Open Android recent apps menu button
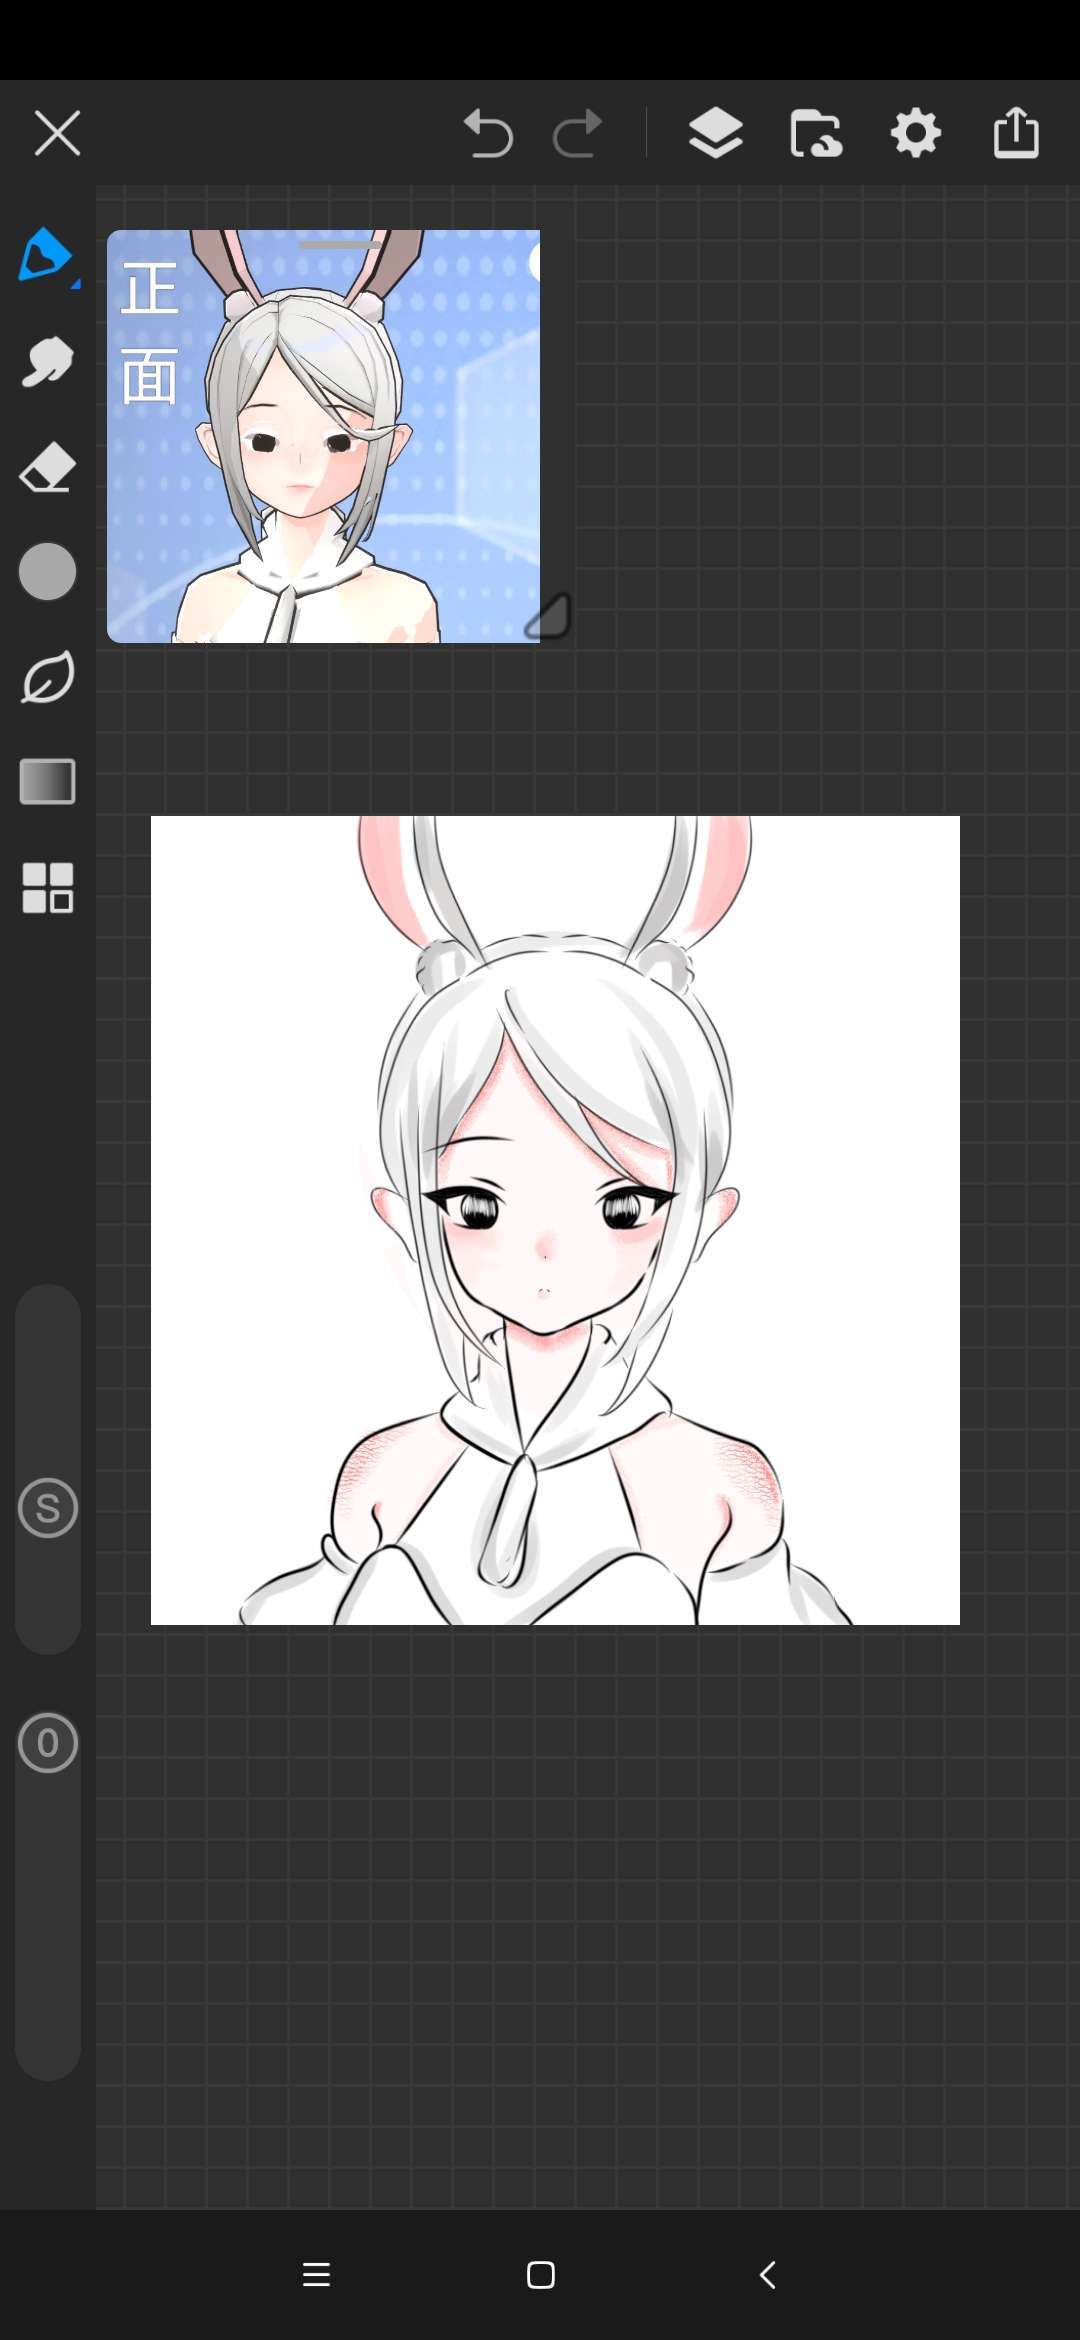The image size is (1080, 2340). tap(316, 2275)
